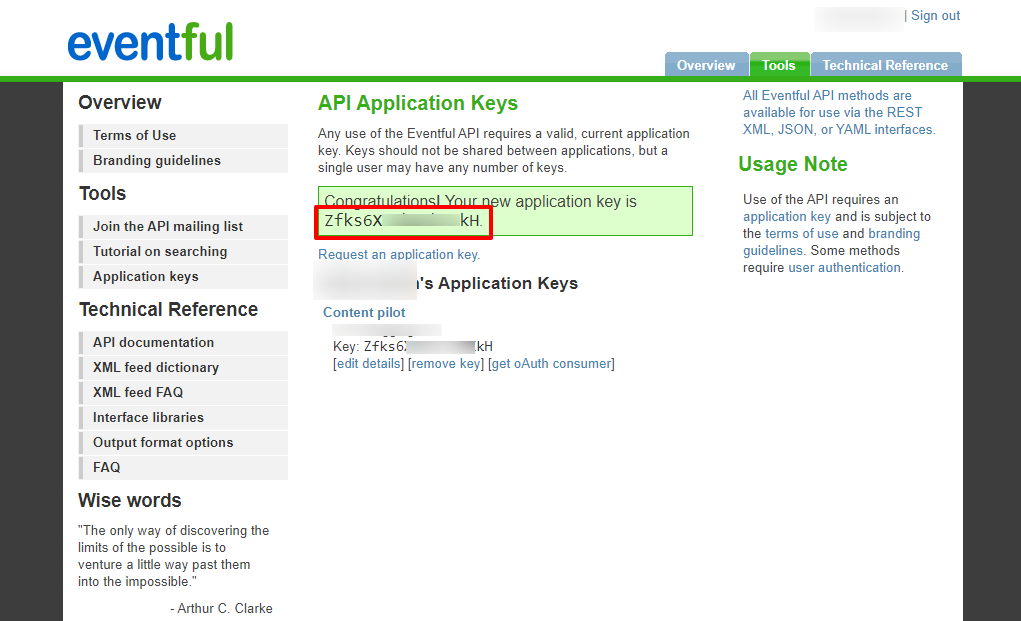Click the Sign out link
The image size is (1021, 621).
pos(935,16)
